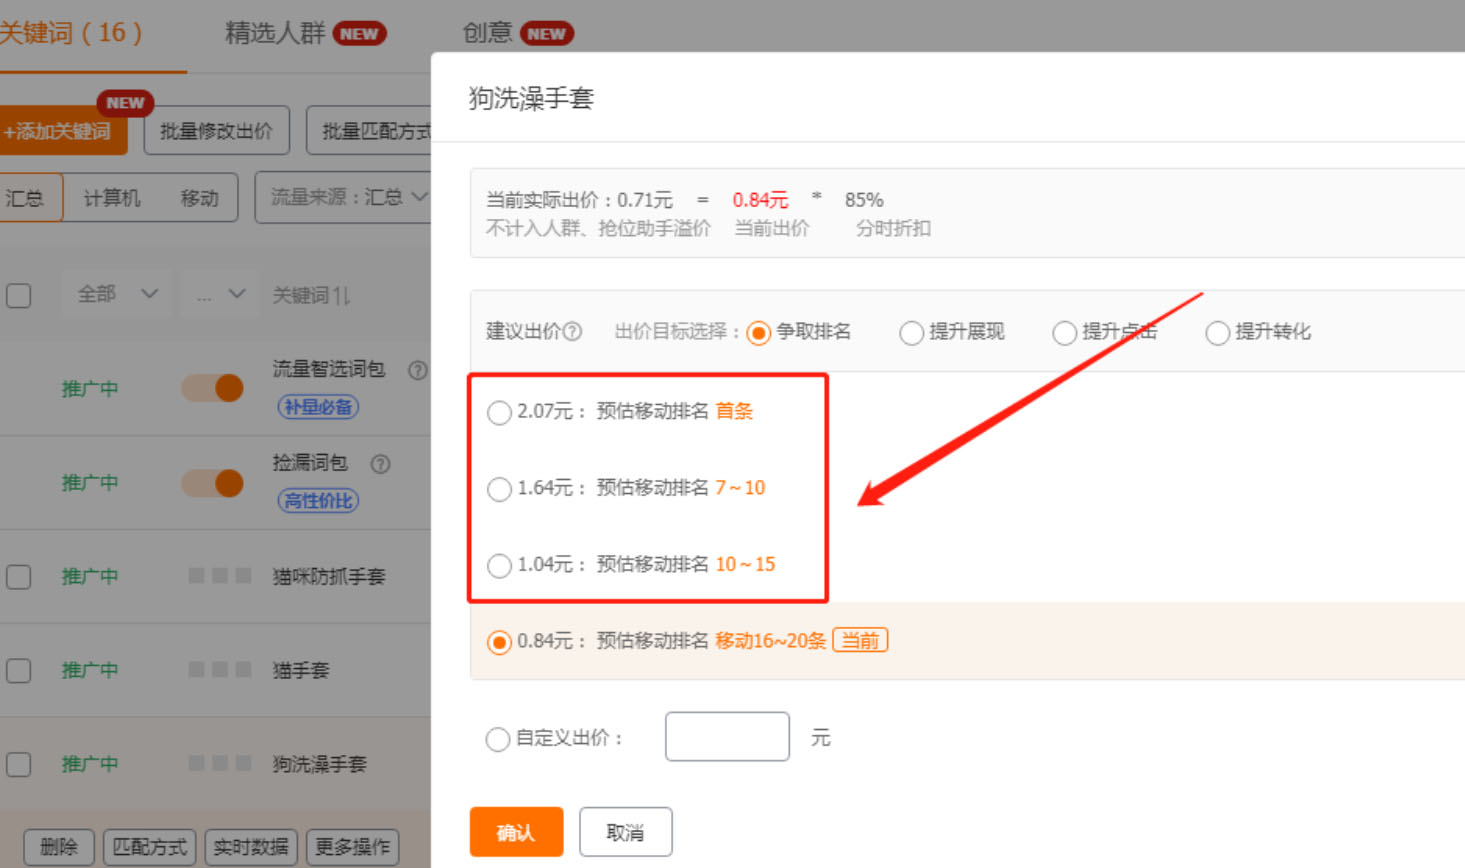This screenshot has height=868, width=1465.
Task: Click 更多操作 button at bottom
Action: (x=352, y=847)
